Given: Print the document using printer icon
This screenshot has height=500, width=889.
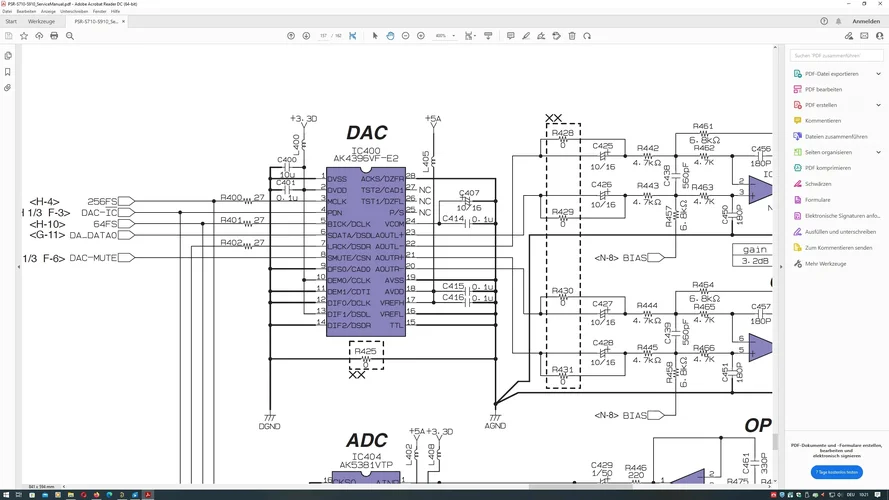Looking at the screenshot, I should point(54,36).
